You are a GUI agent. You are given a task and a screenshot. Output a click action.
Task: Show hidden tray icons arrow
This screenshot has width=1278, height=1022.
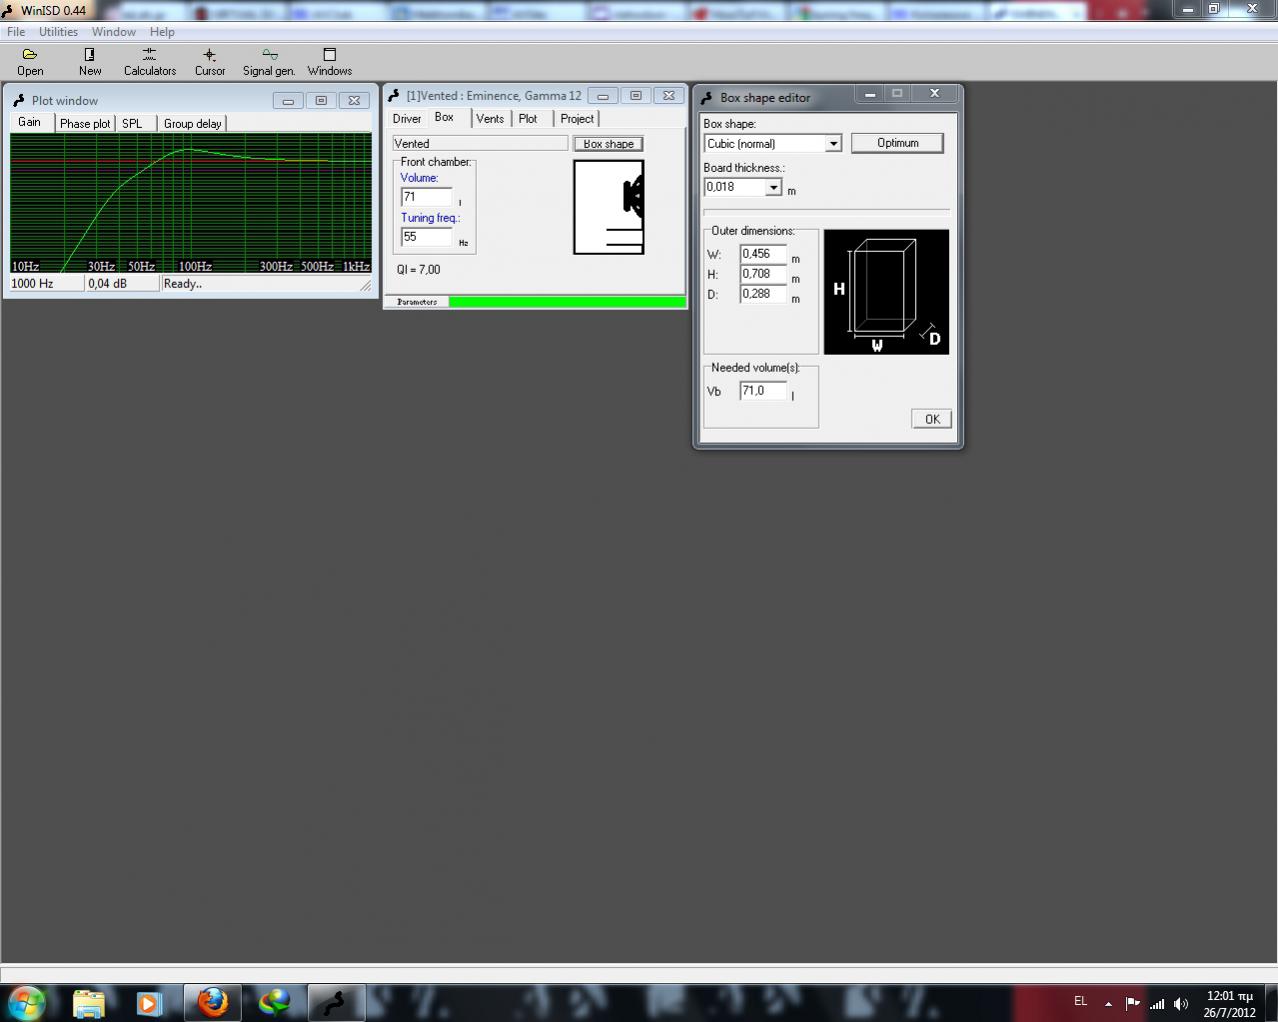[1108, 1004]
